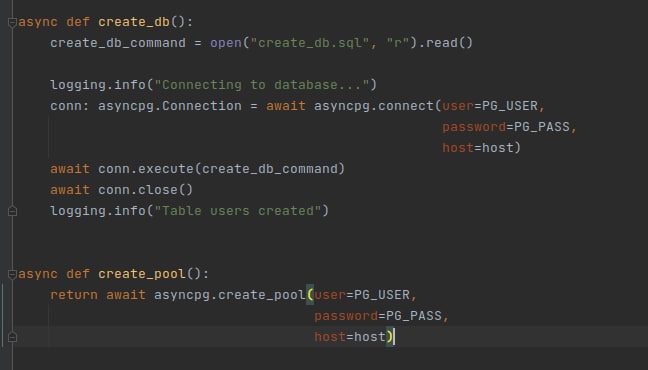
Task: Click the await keyword before conn.close
Action: [x=70, y=190]
